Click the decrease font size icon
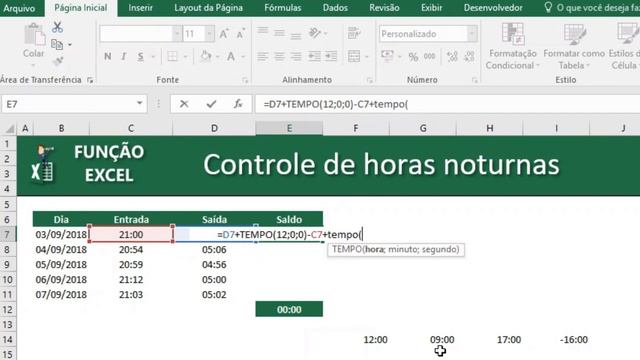 pos(240,34)
